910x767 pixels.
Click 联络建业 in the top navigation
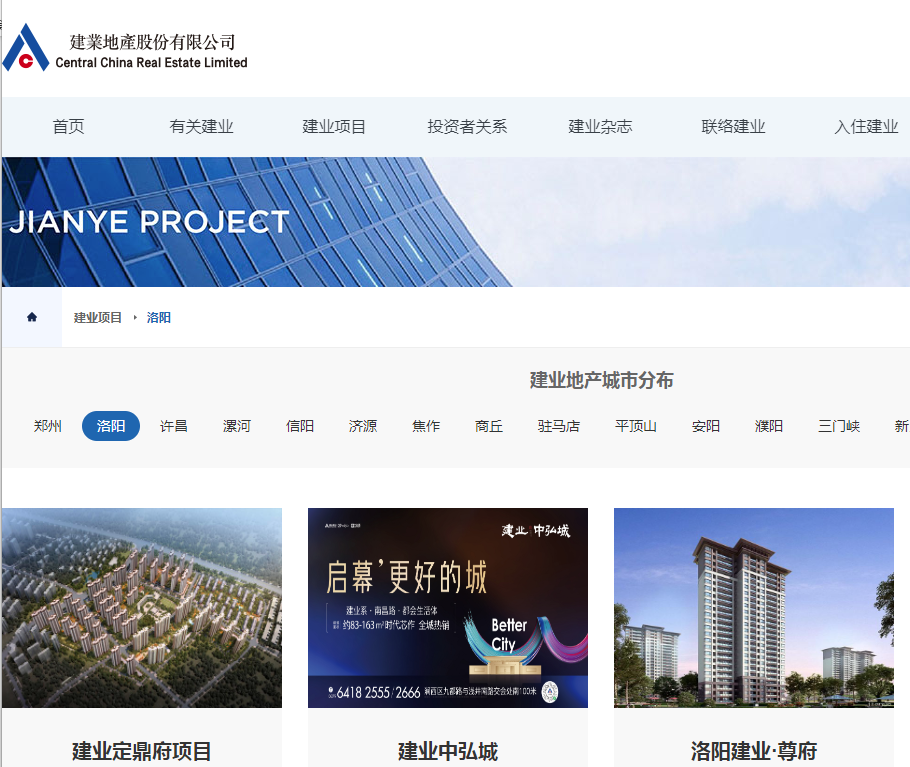(733, 127)
